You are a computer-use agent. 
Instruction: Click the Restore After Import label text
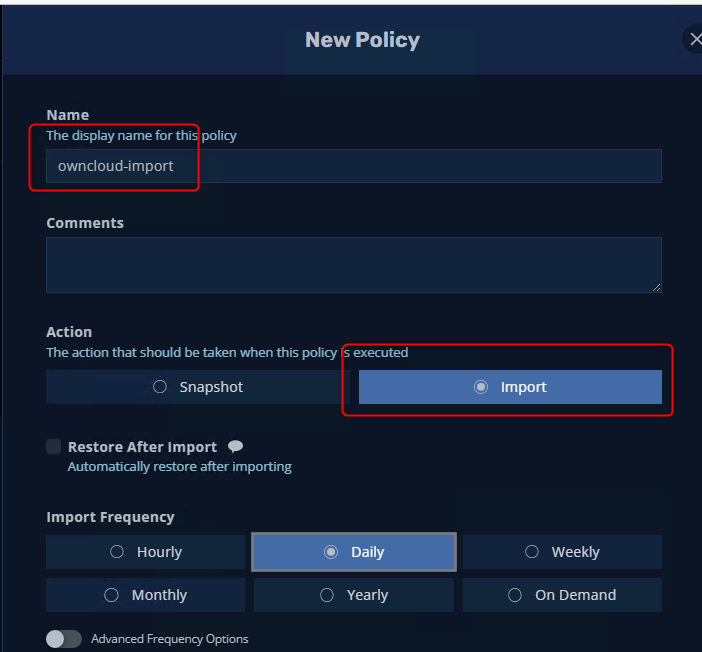142,447
